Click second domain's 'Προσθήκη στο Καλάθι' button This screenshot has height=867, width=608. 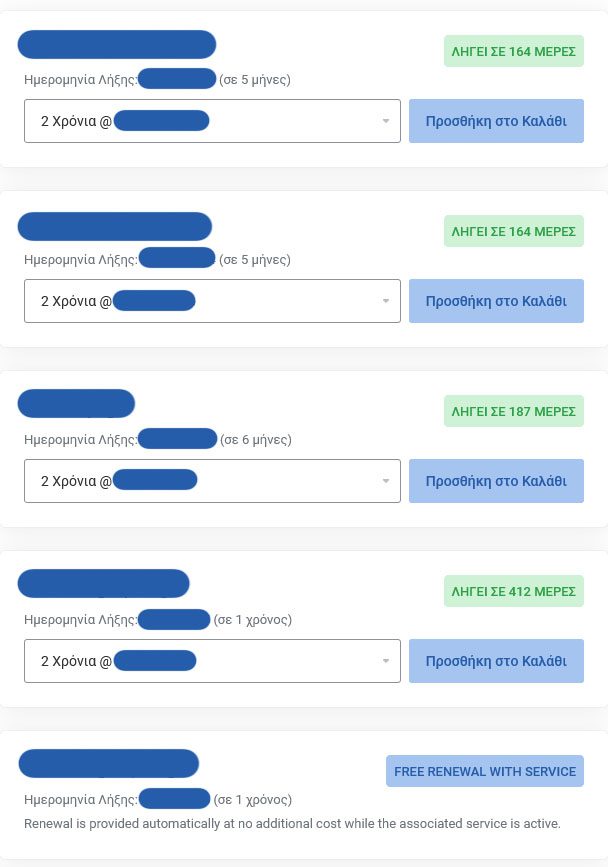496,301
